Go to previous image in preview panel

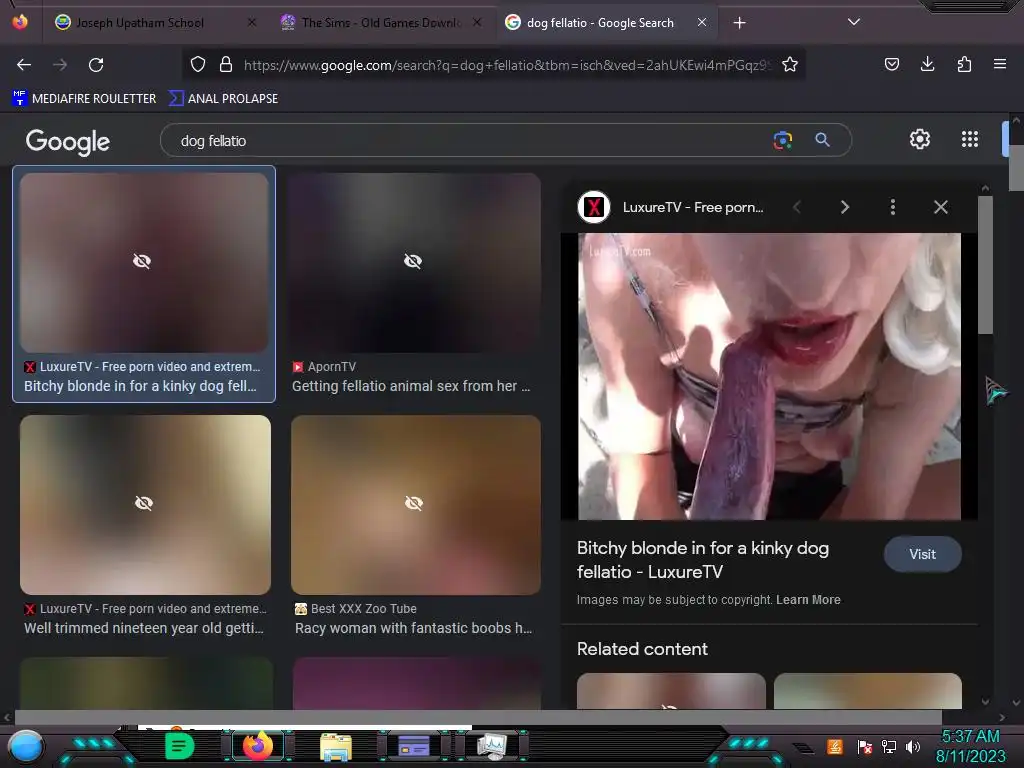pos(797,207)
